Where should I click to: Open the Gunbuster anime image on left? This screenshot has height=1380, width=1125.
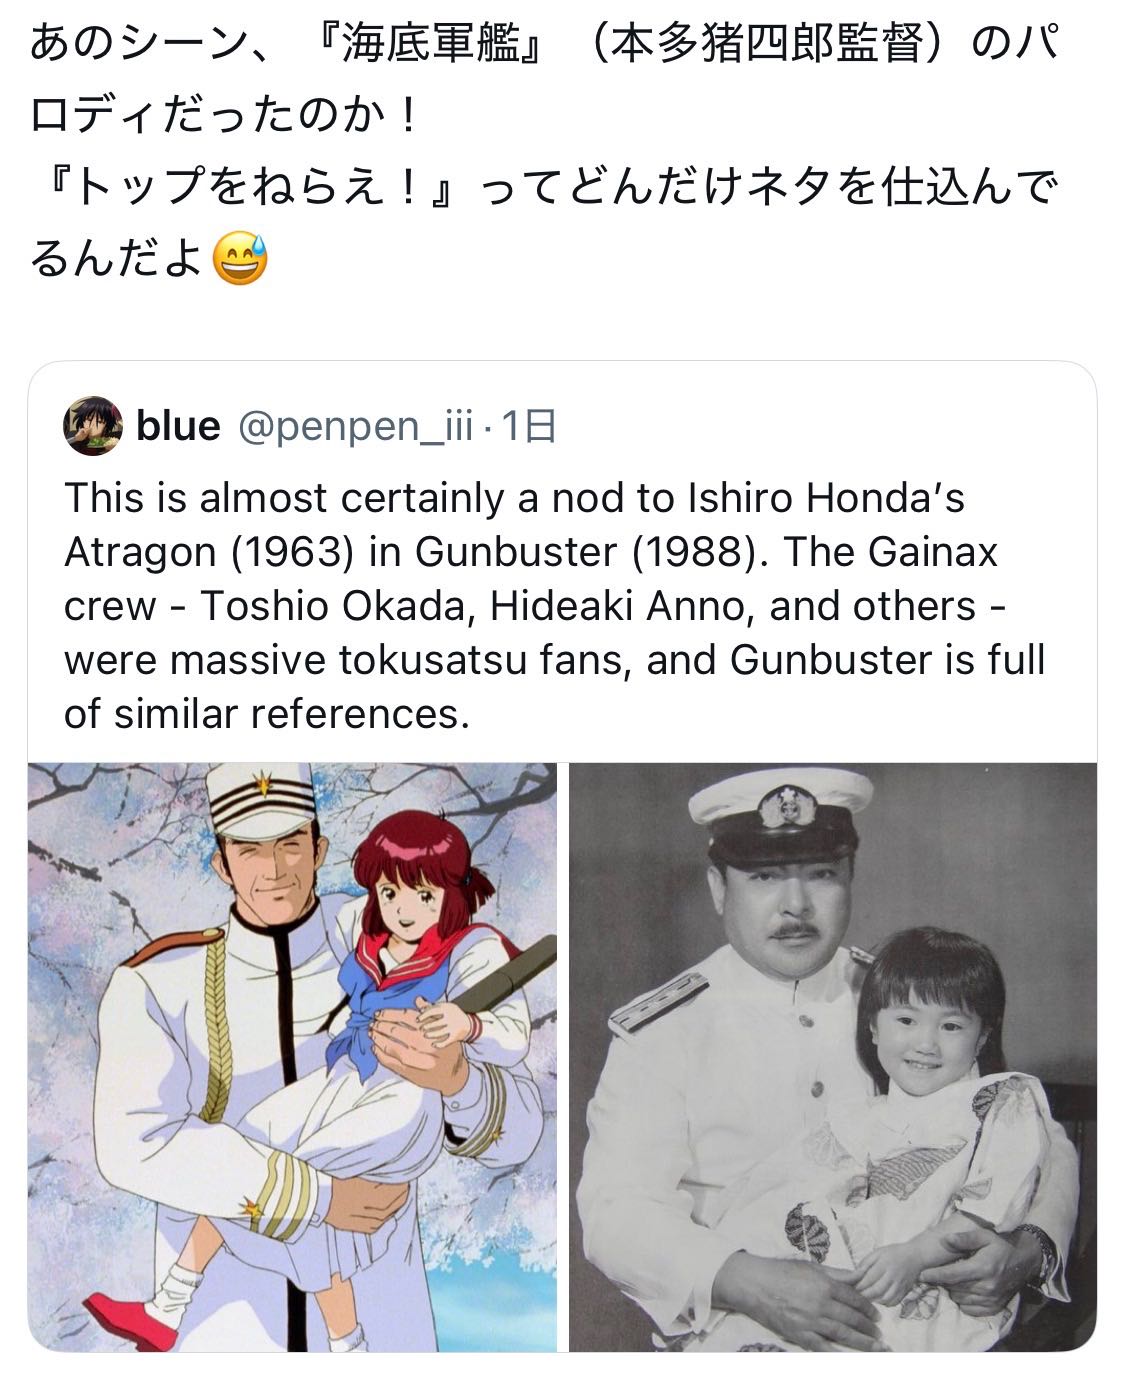[x=292, y=1057]
